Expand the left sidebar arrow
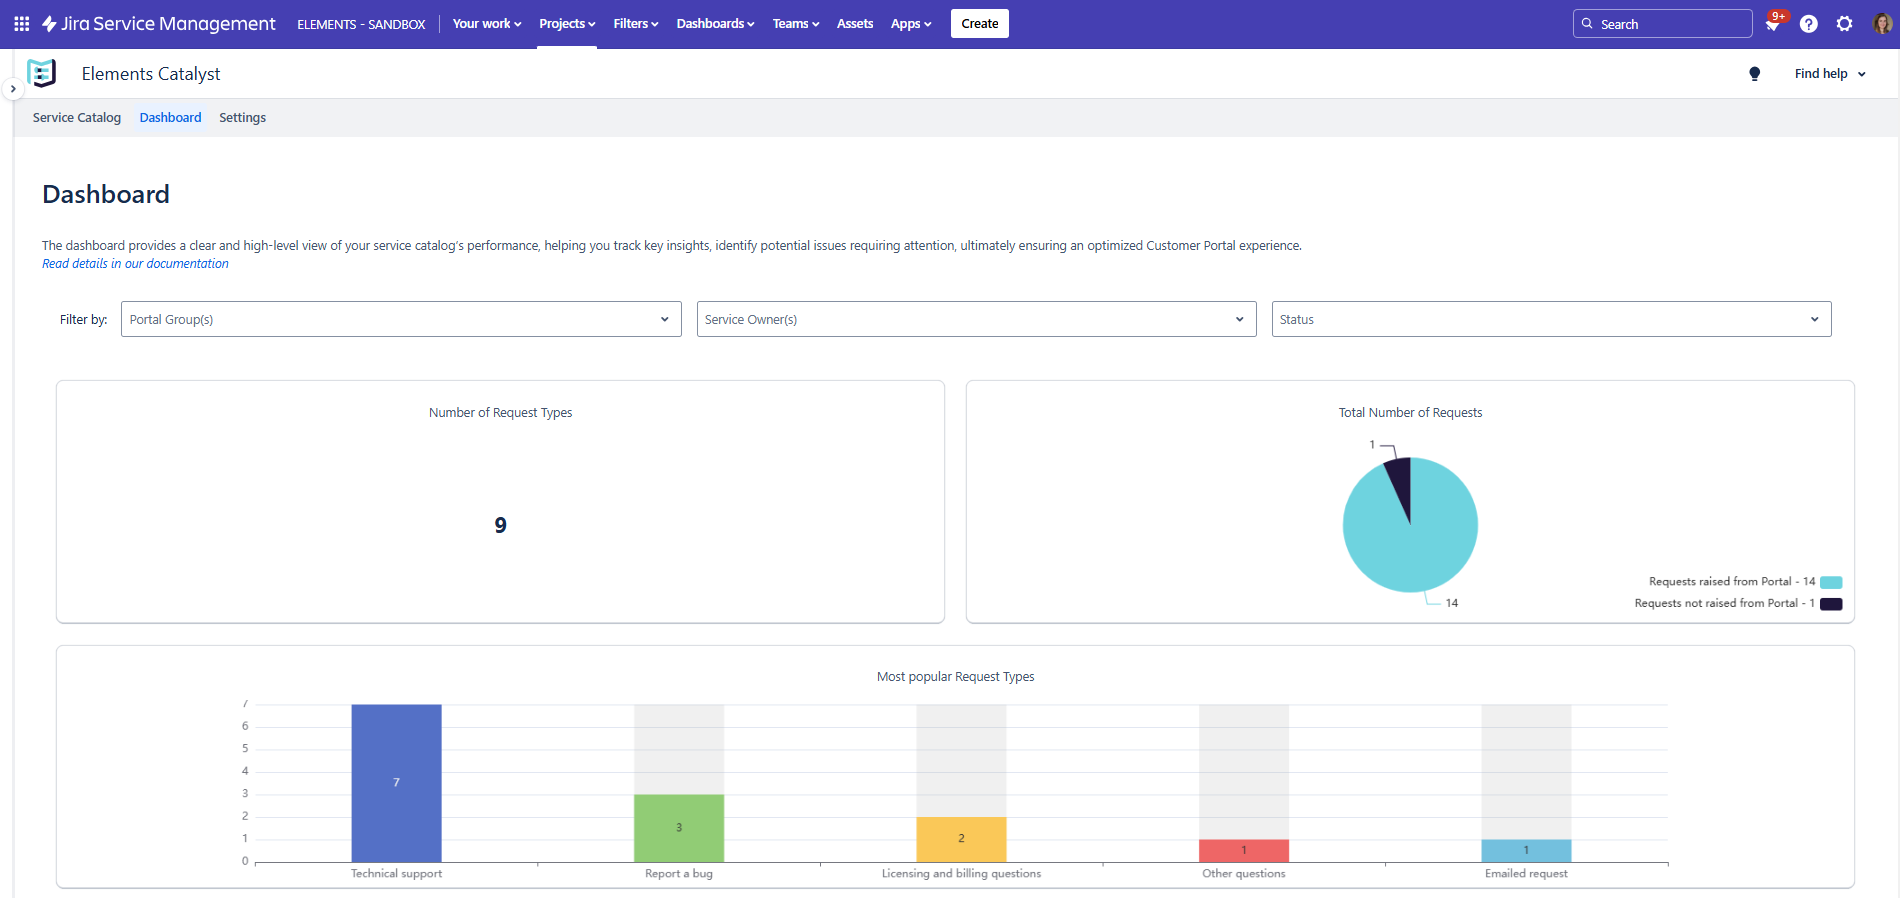This screenshot has height=898, width=1900. pos(13,89)
